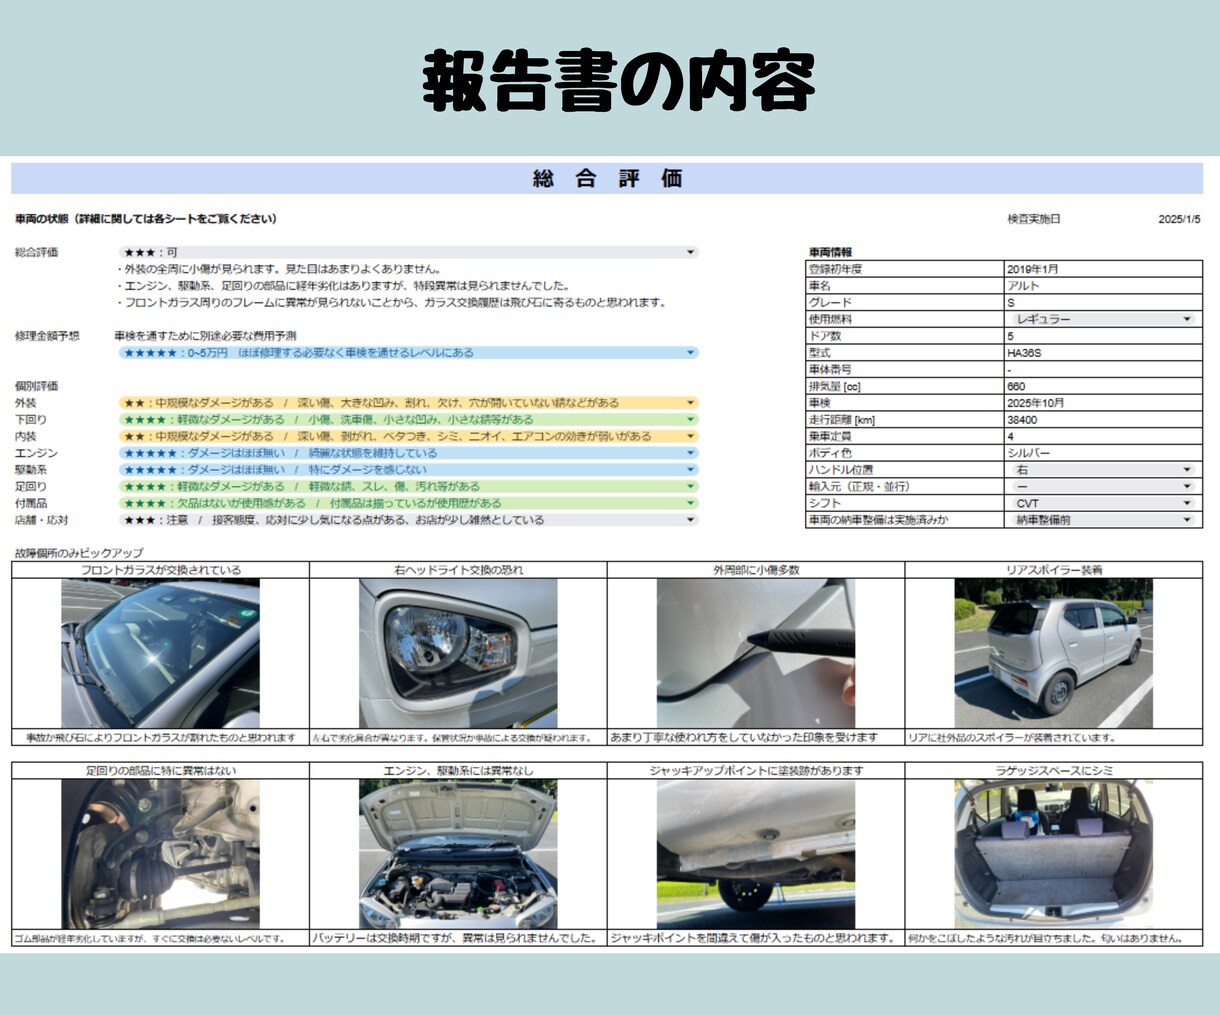Click the 車検 cell 2025年10月

coord(1103,403)
